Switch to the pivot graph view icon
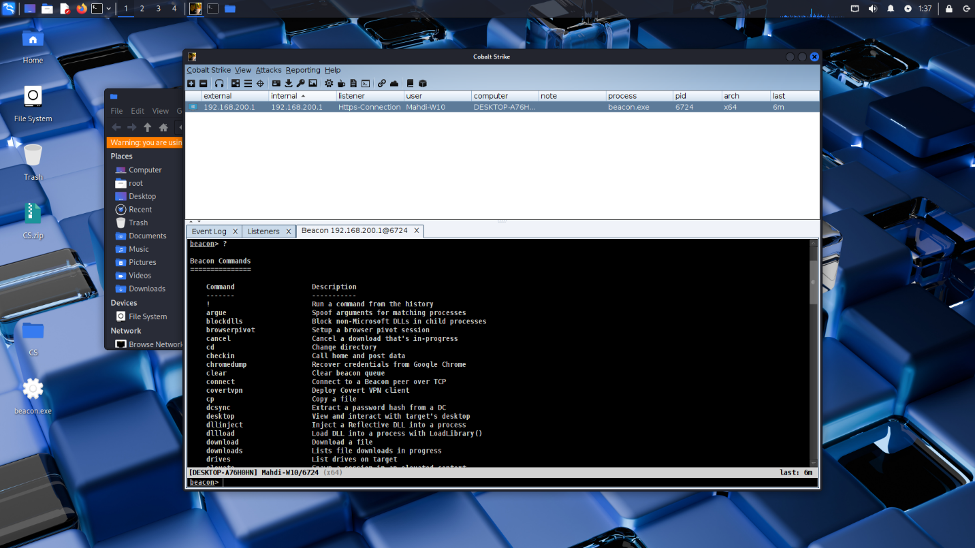This screenshot has height=550, width=977. pyautogui.click(x=236, y=83)
